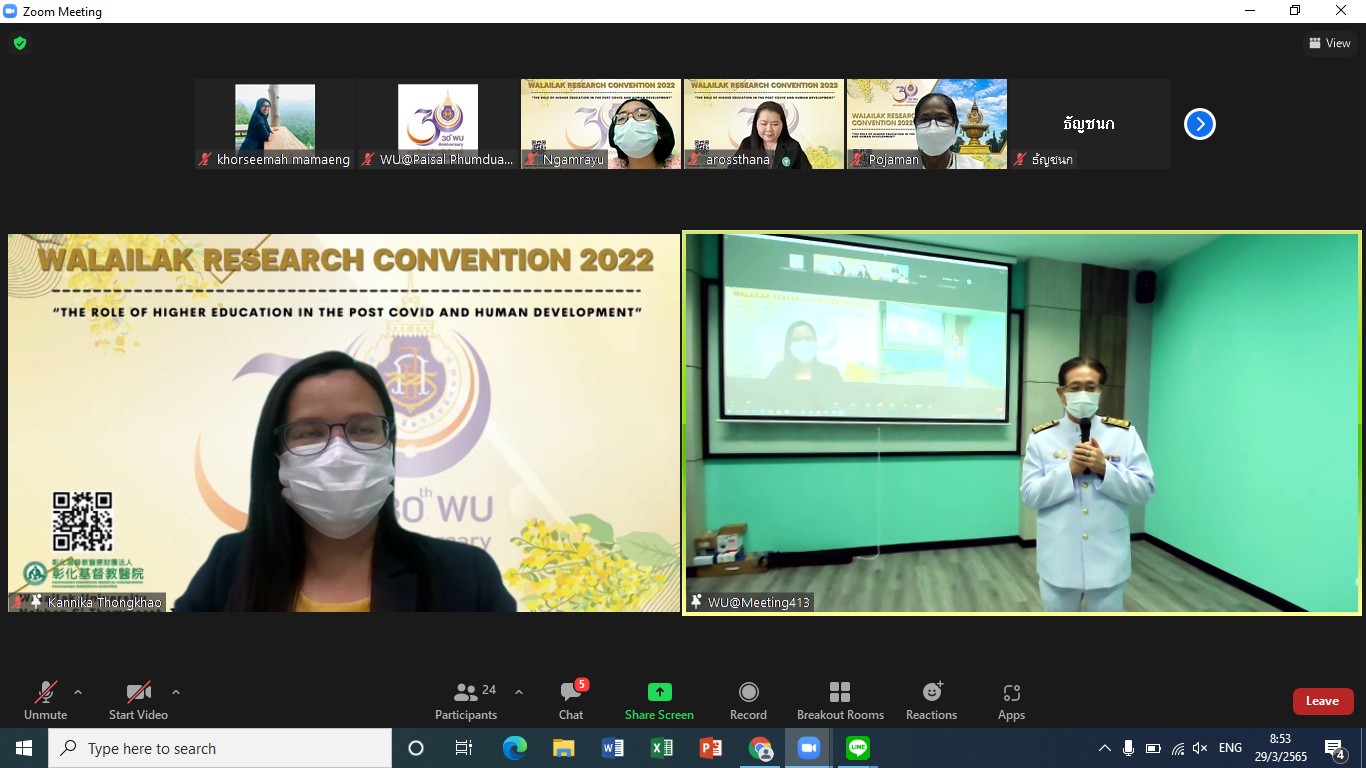This screenshot has height=768, width=1366.
Task: Click the green Share Screen icon
Action: point(659,692)
